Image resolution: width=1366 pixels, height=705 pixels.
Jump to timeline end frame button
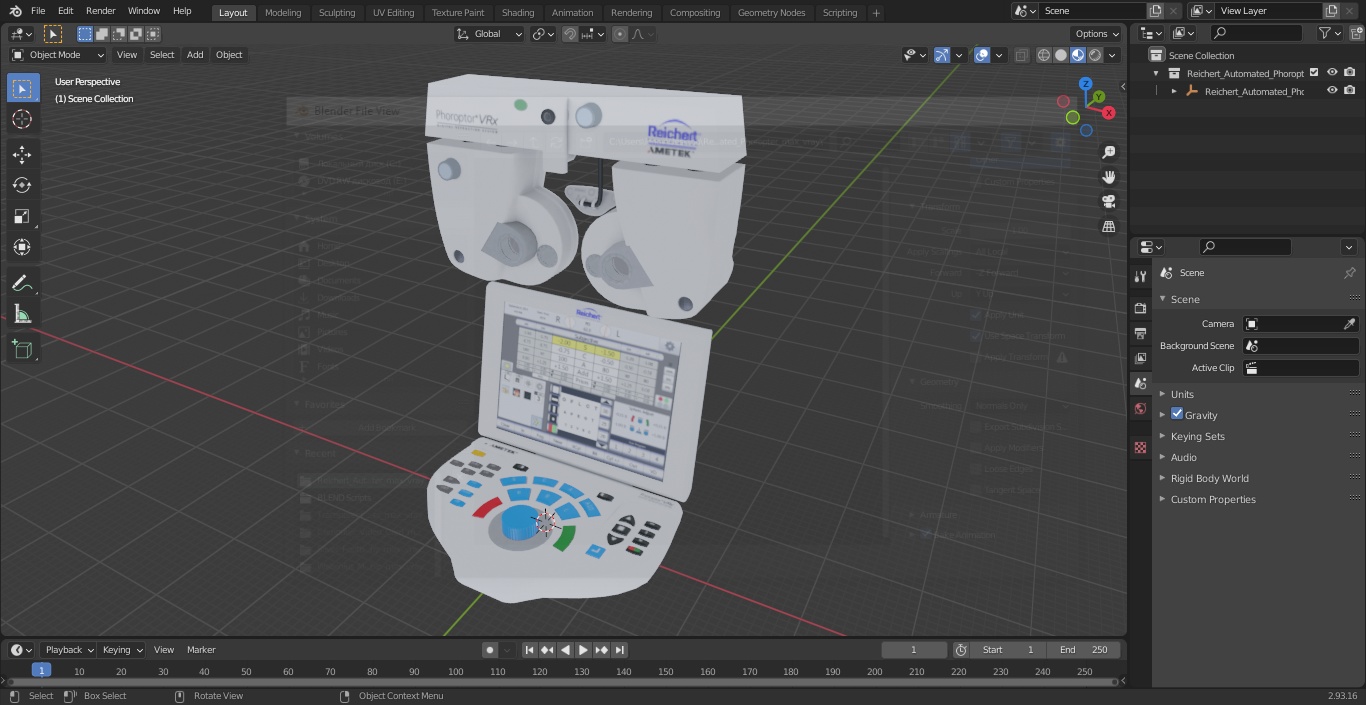coord(619,650)
